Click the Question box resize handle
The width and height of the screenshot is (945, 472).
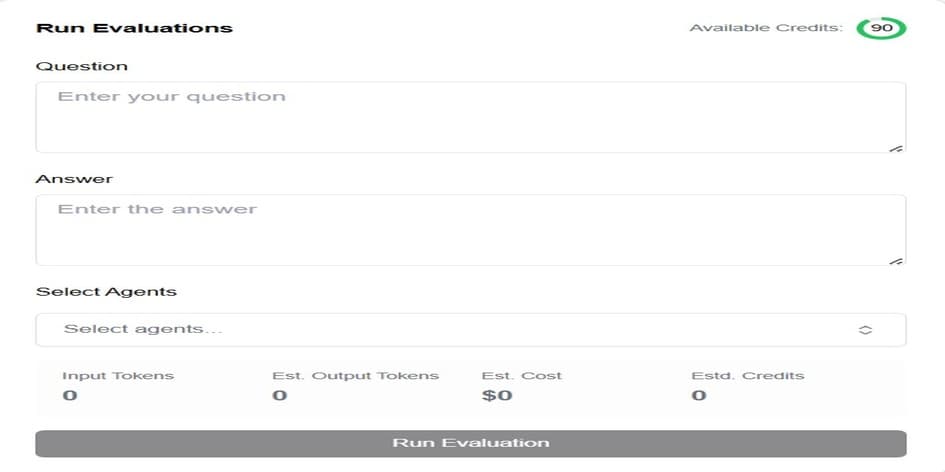click(x=896, y=148)
